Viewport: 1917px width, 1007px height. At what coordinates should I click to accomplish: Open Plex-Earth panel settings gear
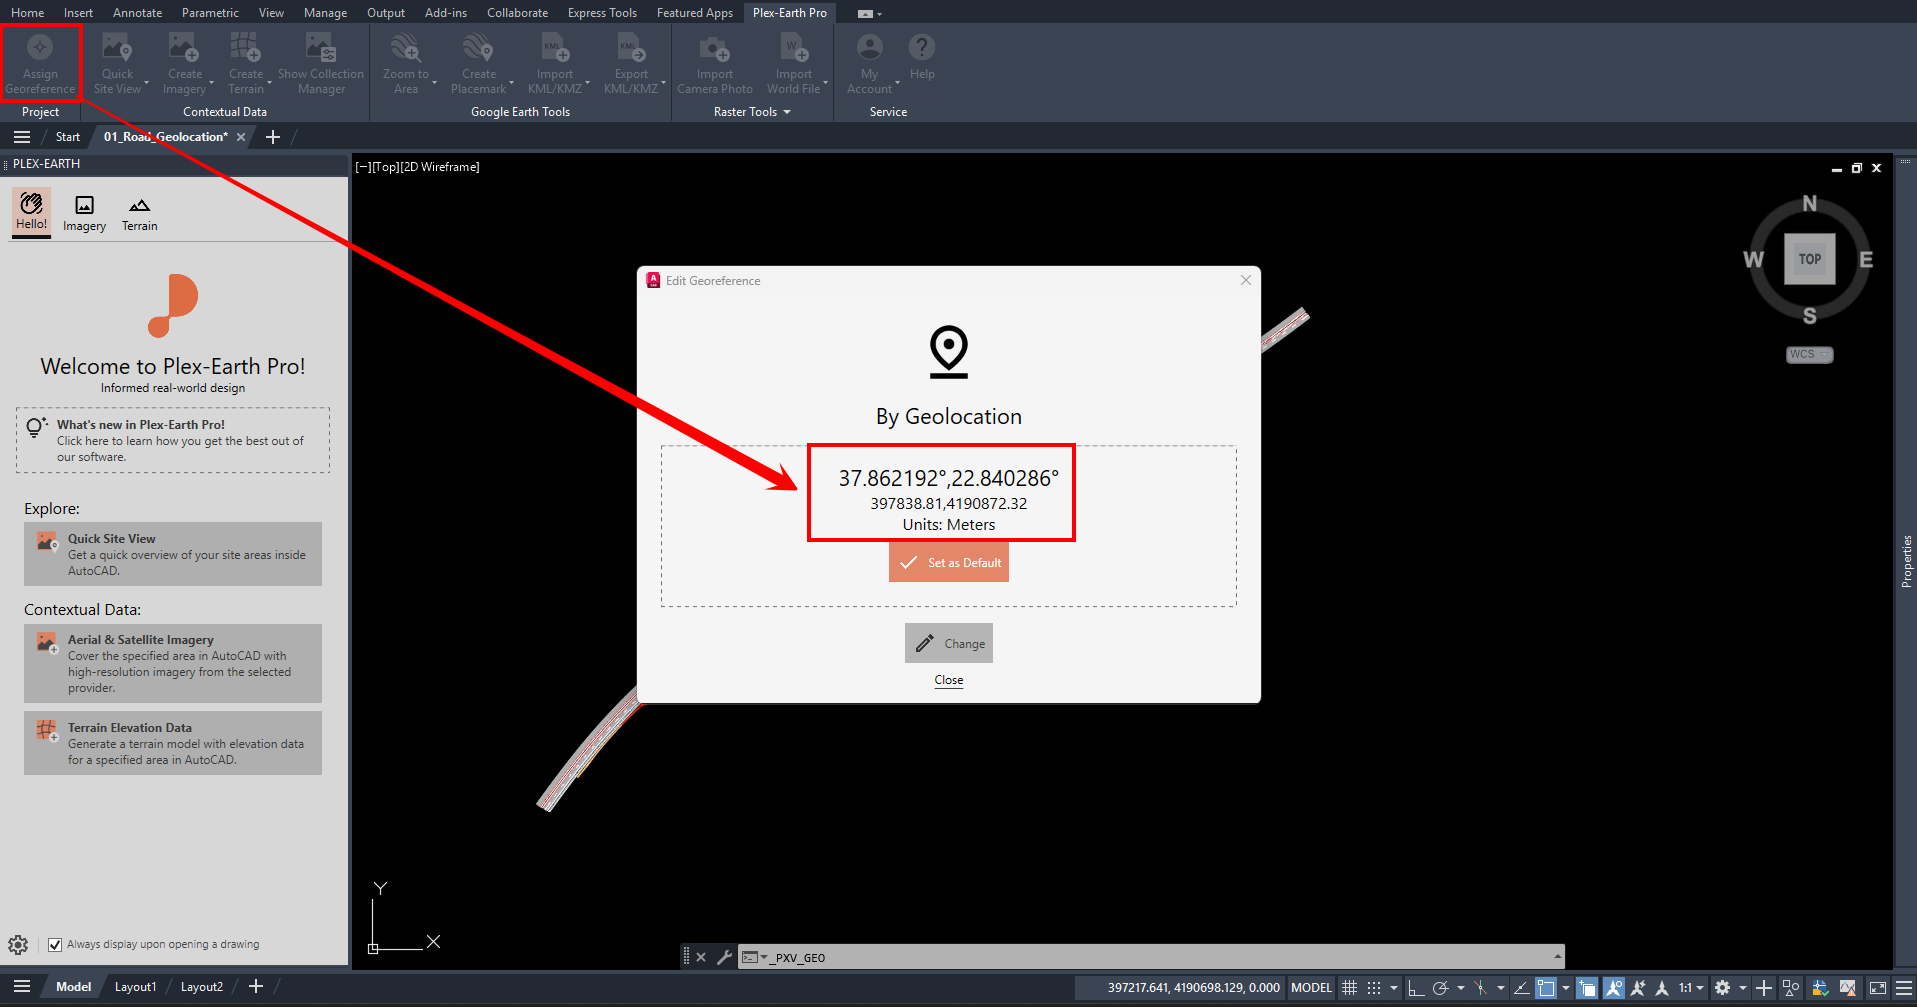18,945
